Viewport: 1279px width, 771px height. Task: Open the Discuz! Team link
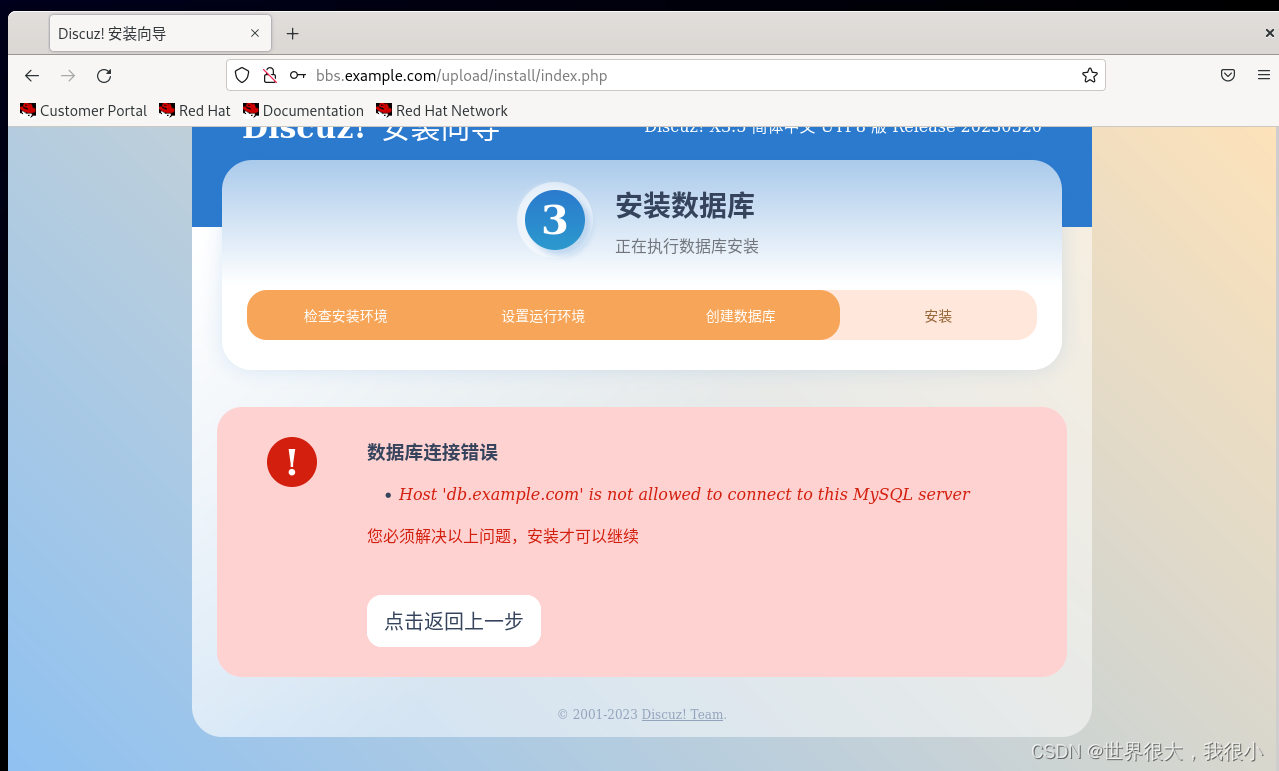[x=682, y=714]
